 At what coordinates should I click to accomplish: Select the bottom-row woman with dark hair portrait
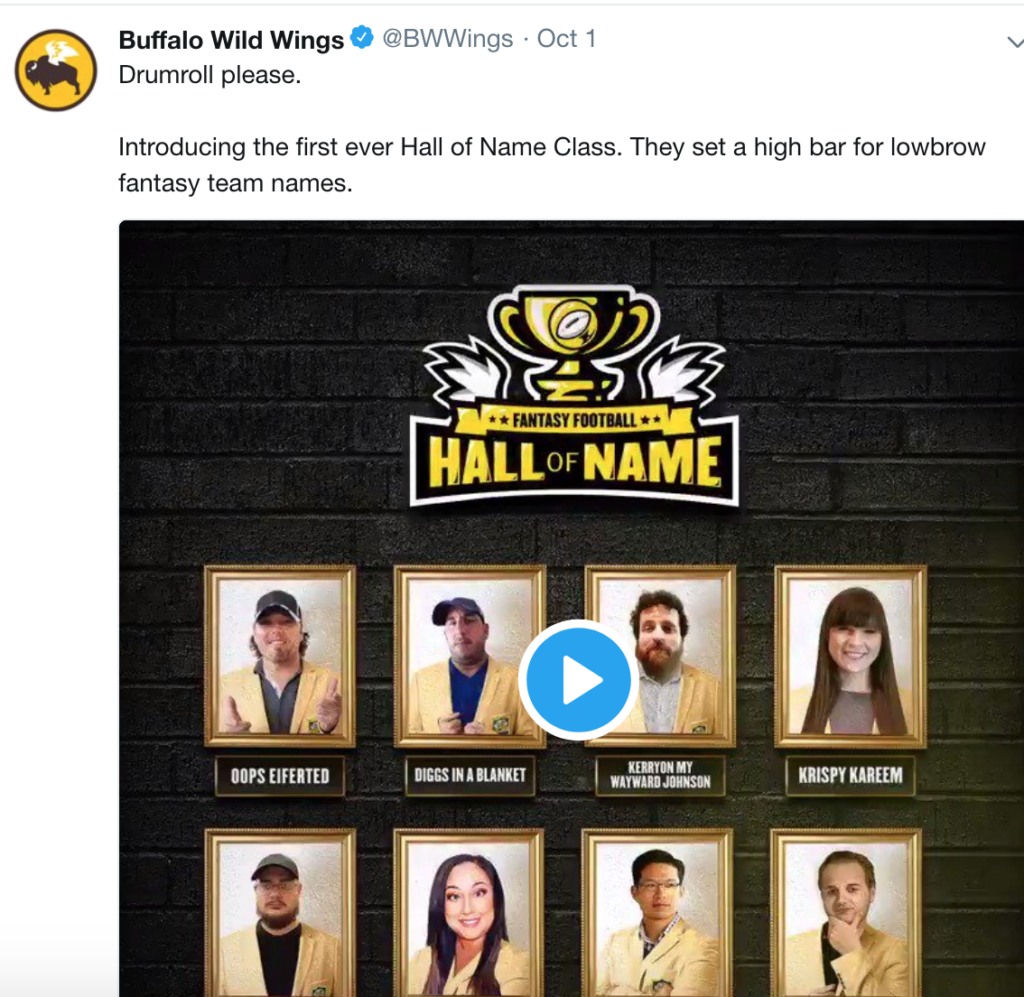469,913
